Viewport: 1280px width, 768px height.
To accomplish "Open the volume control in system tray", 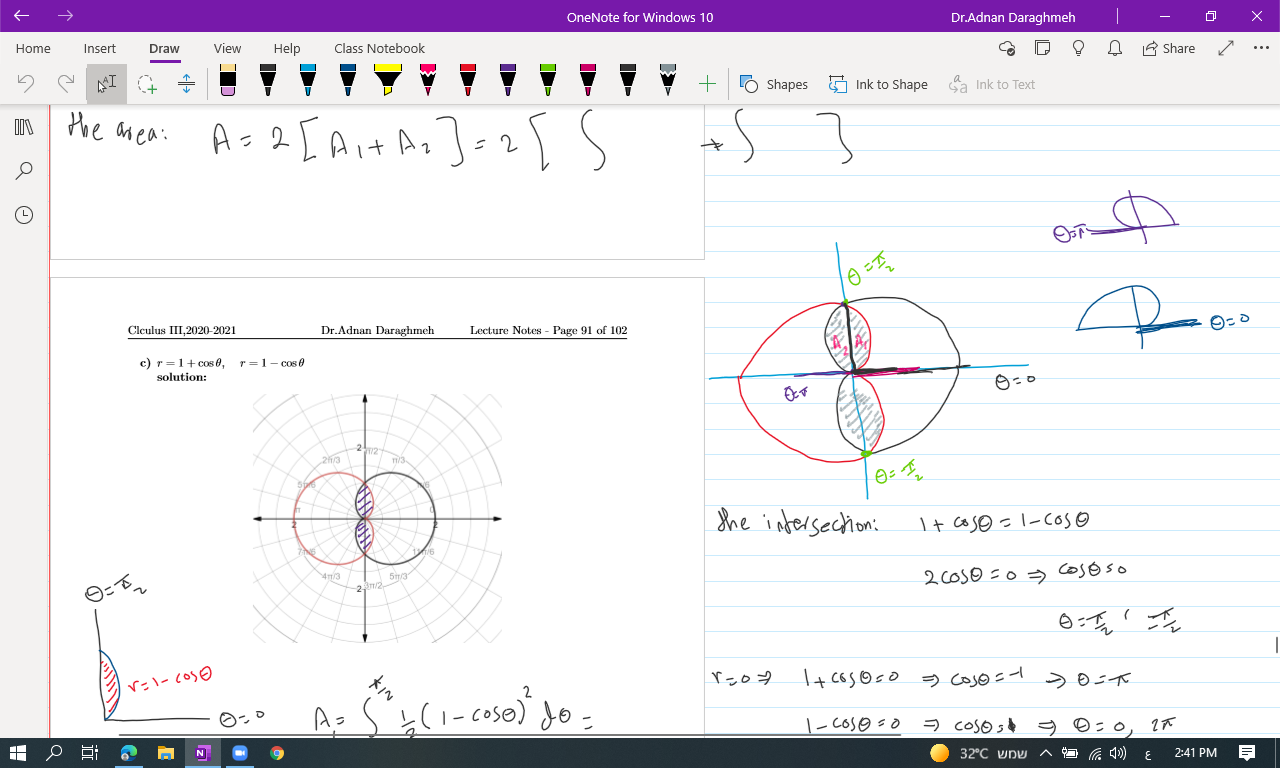I will [x=1117, y=753].
